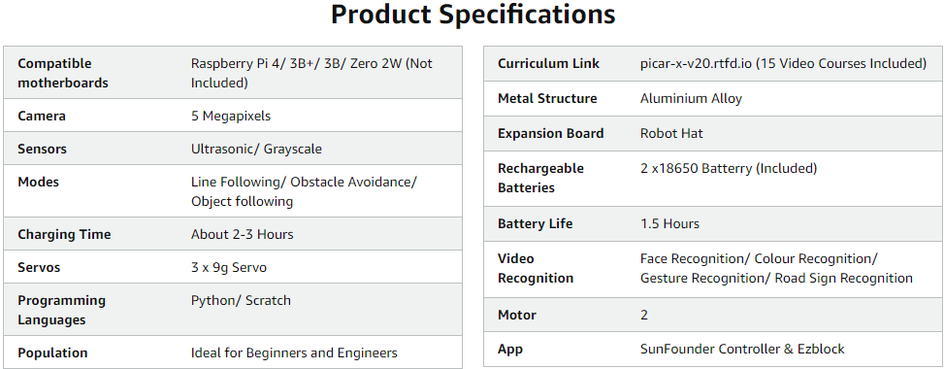
Task: Select the Compatible motherboards label
Action: 63,73
